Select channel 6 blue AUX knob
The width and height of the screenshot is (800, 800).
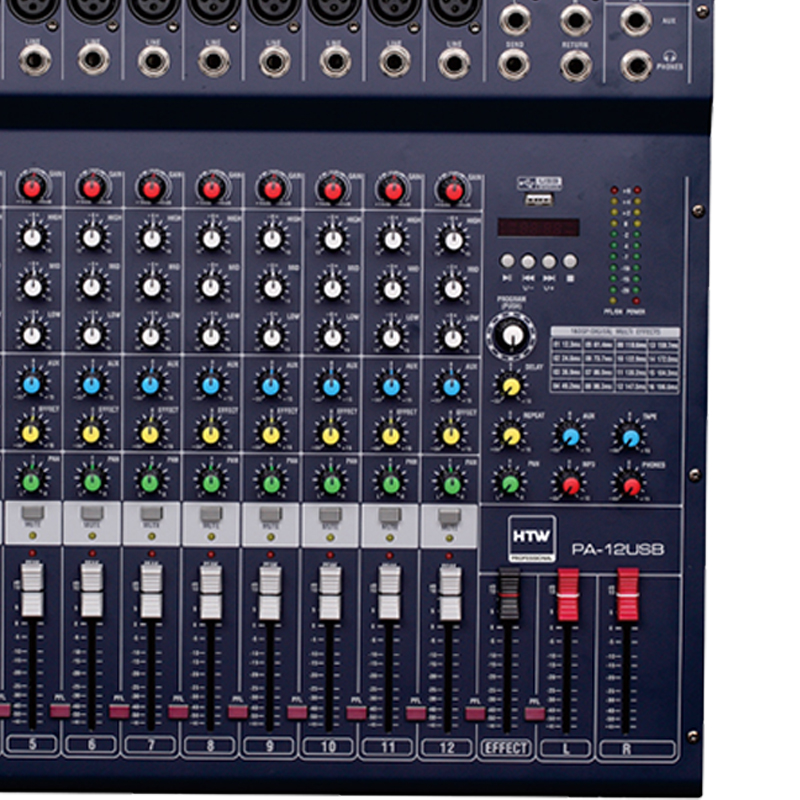[x=92, y=385]
